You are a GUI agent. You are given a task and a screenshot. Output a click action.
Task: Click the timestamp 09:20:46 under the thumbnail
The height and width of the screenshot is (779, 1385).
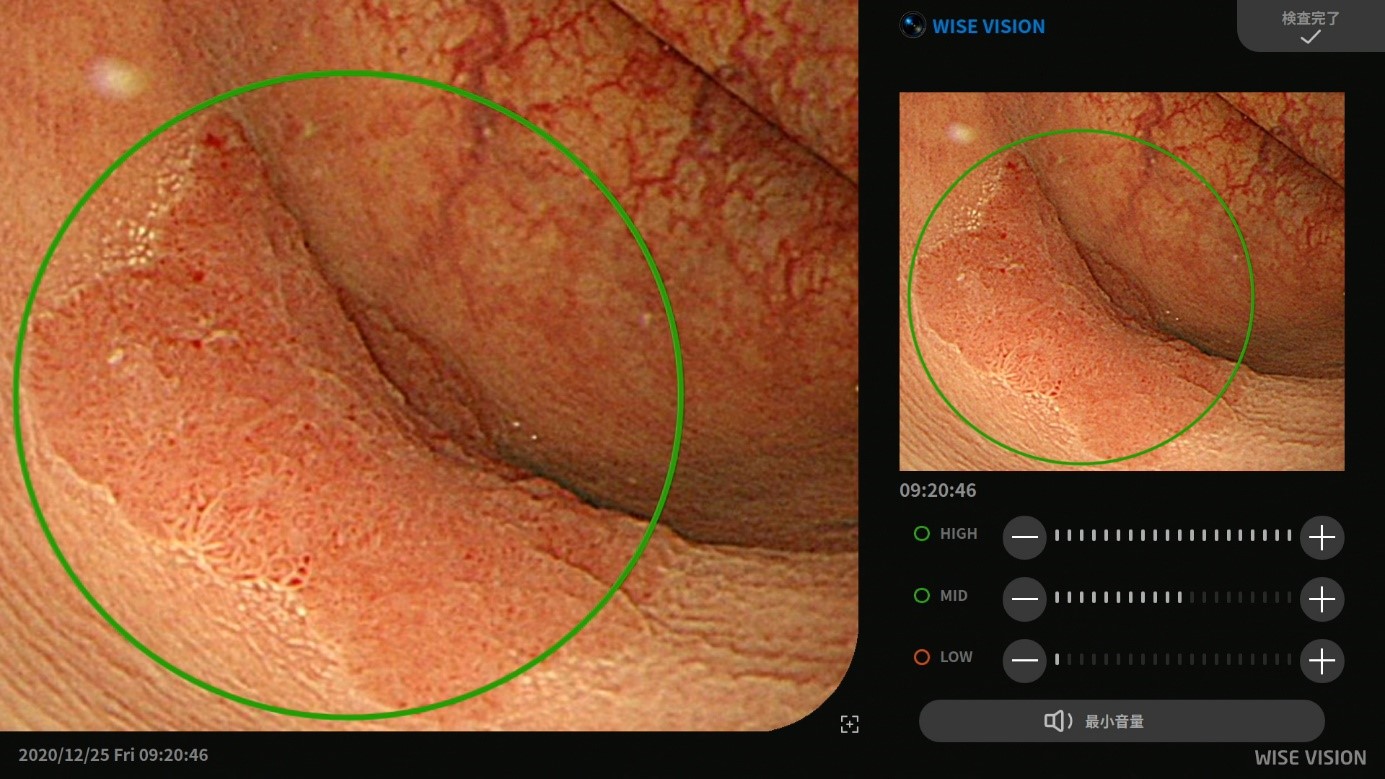[x=938, y=491]
